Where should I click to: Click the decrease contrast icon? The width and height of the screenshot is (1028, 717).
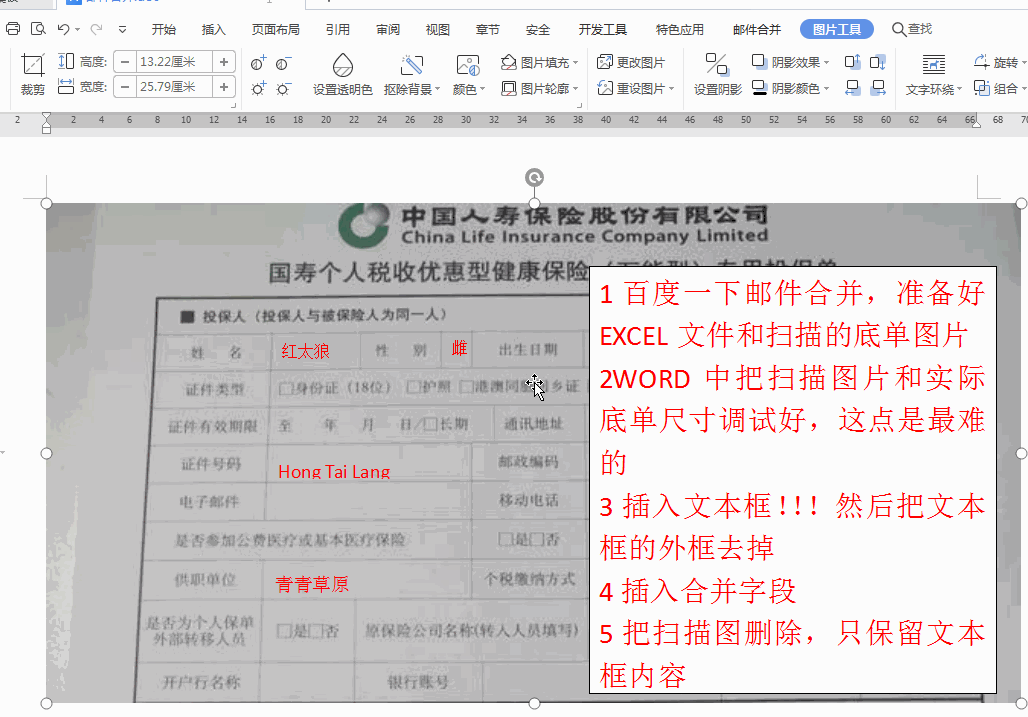(283, 63)
